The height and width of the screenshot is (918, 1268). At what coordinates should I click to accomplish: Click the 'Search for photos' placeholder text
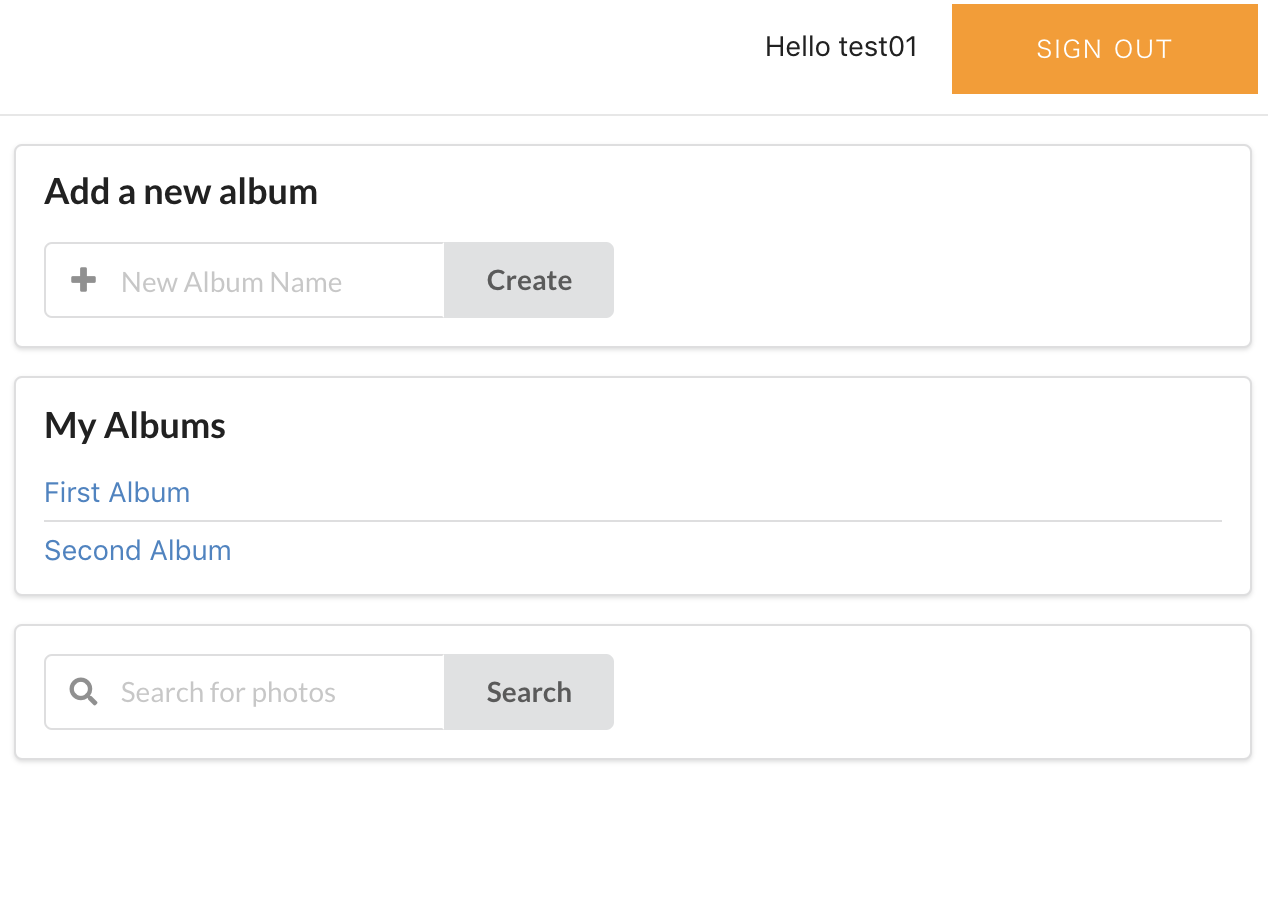point(228,692)
